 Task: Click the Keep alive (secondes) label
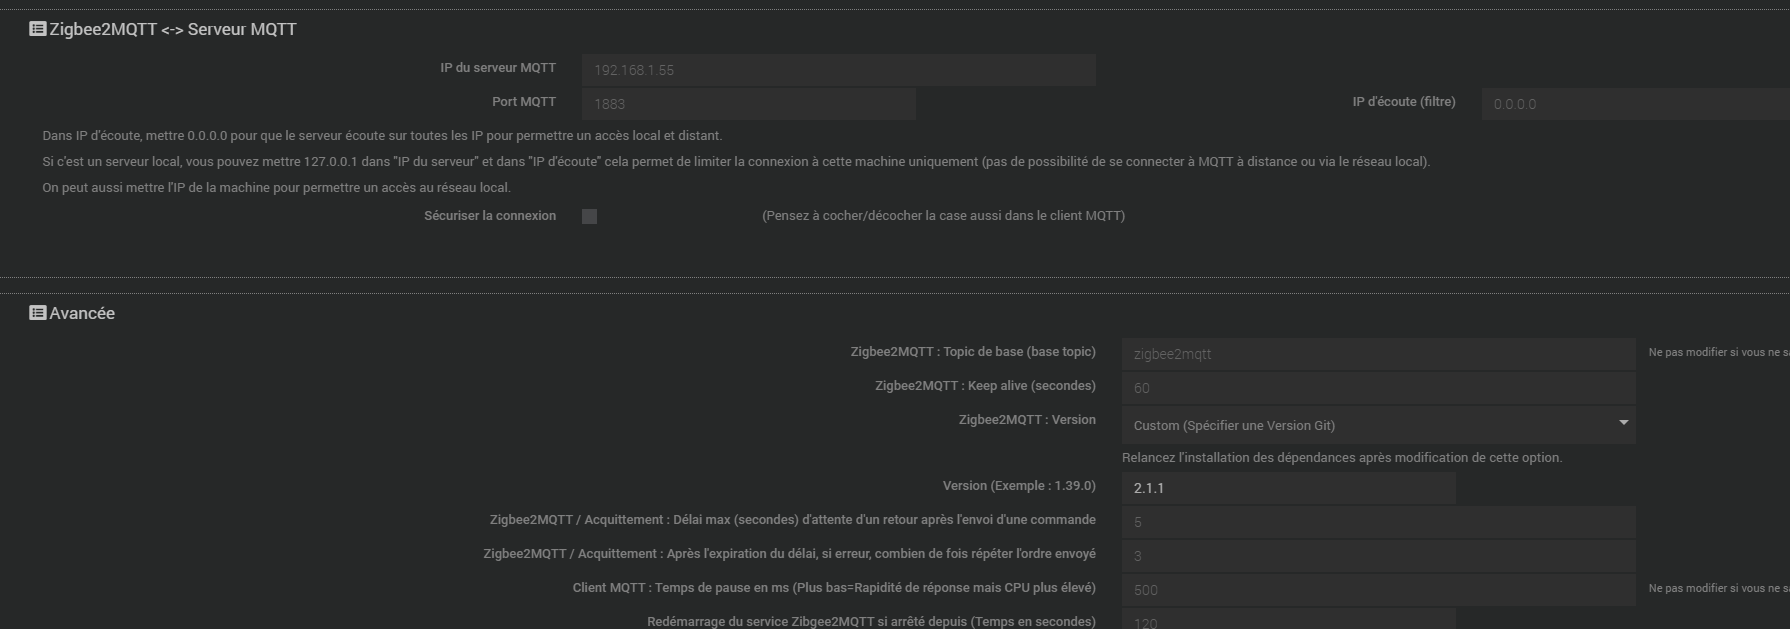(x=985, y=386)
